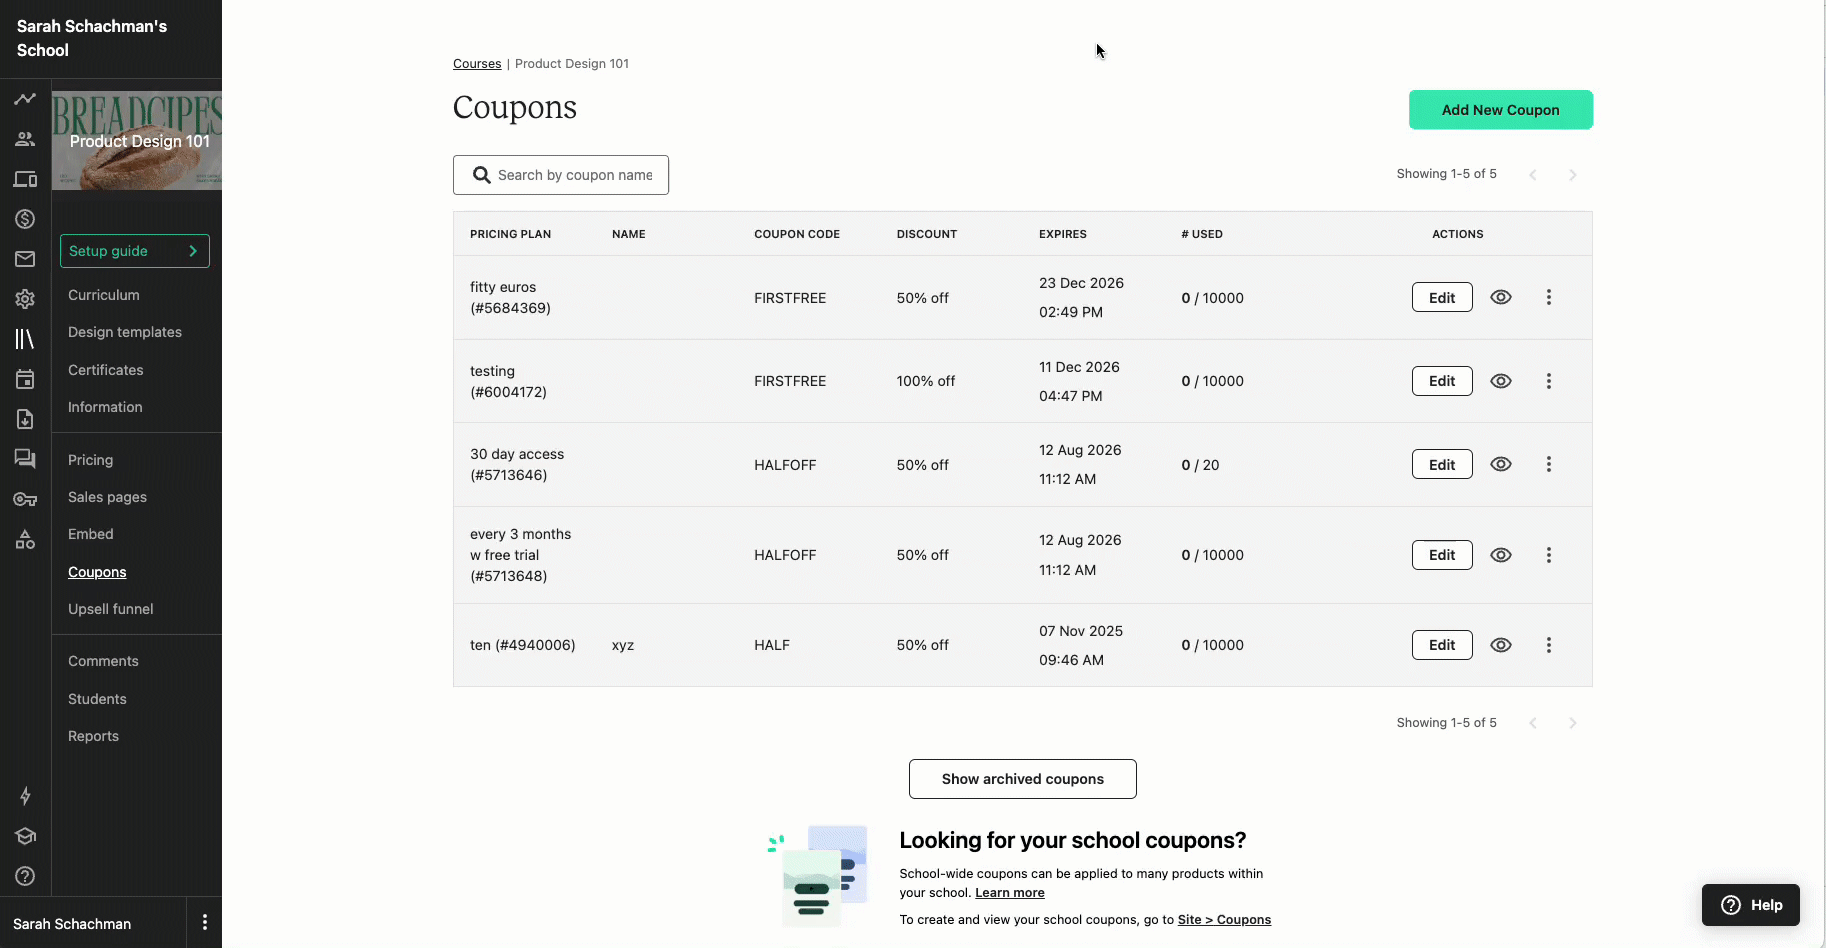Open the Emails envelope sidebar icon
This screenshot has width=1826, height=948.
click(x=25, y=259)
